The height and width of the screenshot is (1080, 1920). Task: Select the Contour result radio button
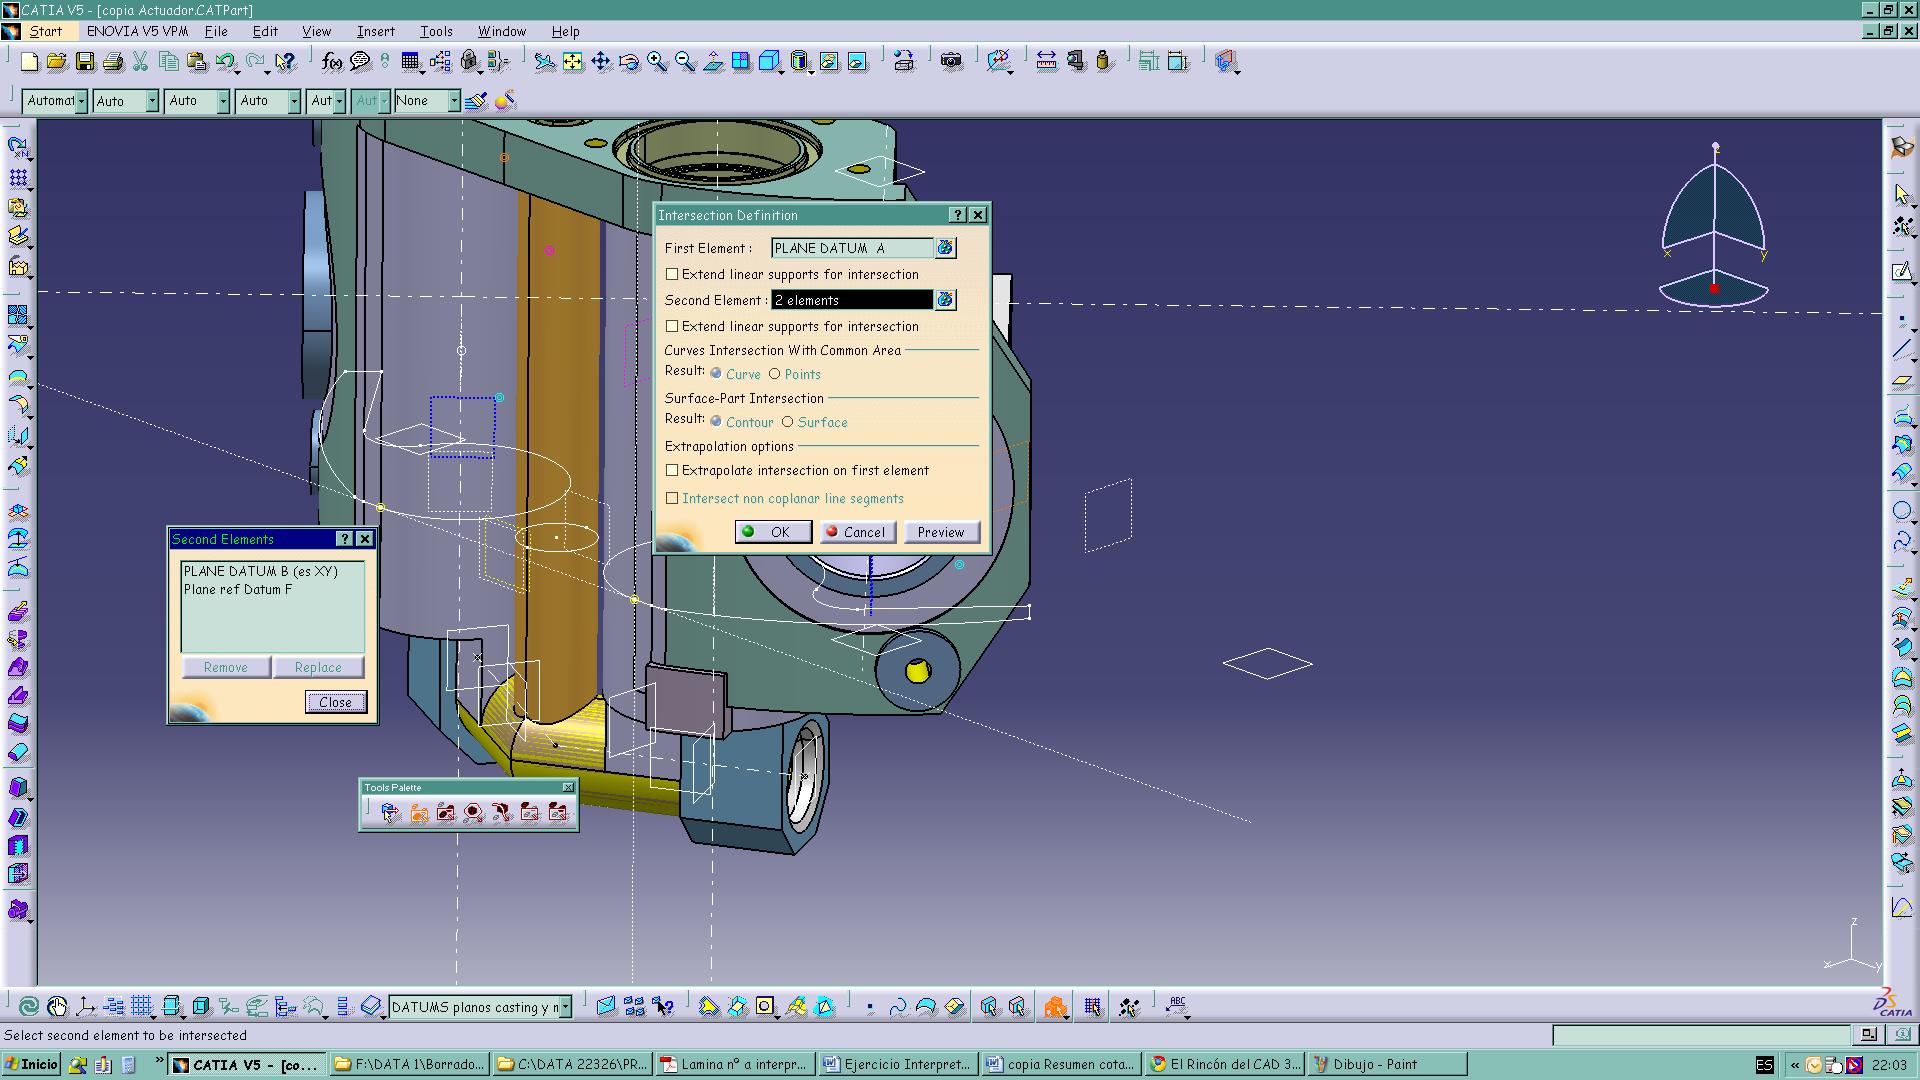click(716, 421)
